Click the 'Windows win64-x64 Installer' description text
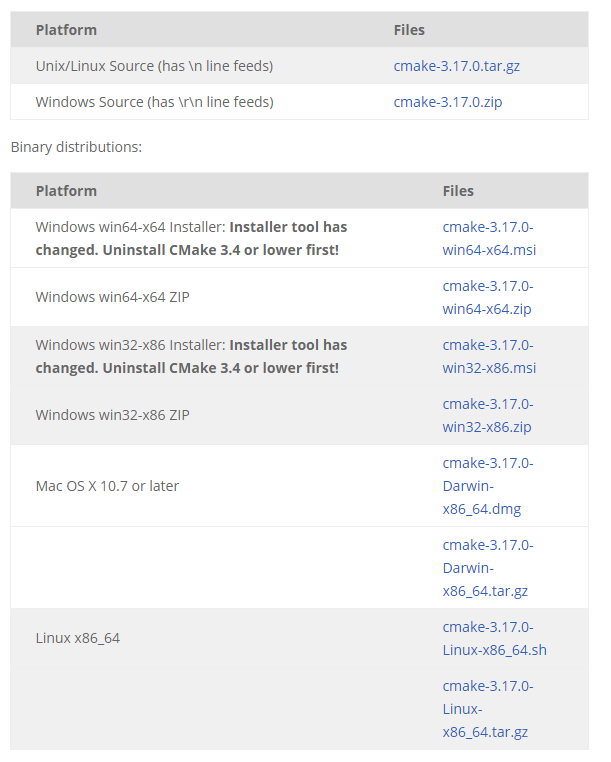611x762 pixels. point(191,238)
